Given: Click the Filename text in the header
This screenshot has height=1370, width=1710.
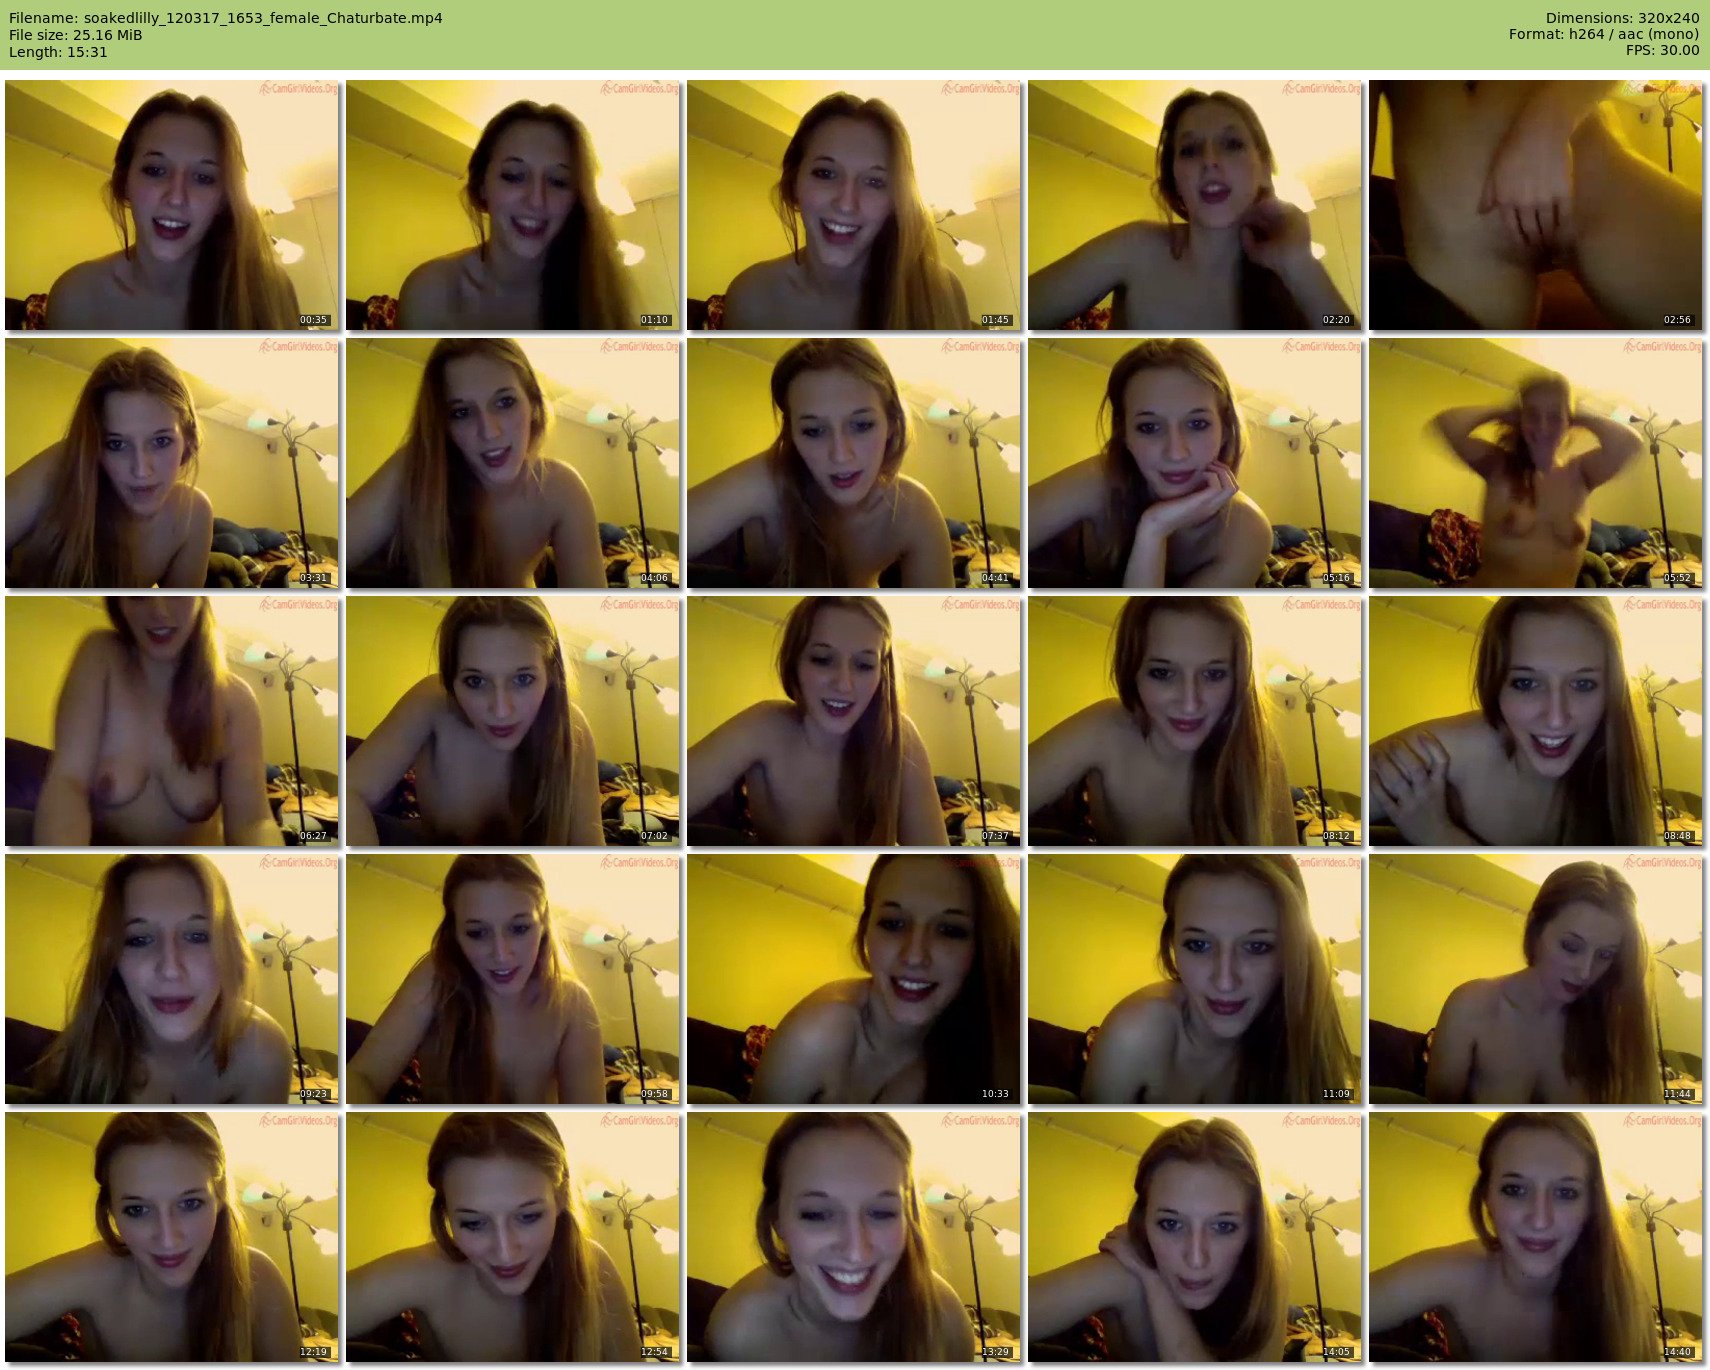Looking at the screenshot, I should click(225, 18).
